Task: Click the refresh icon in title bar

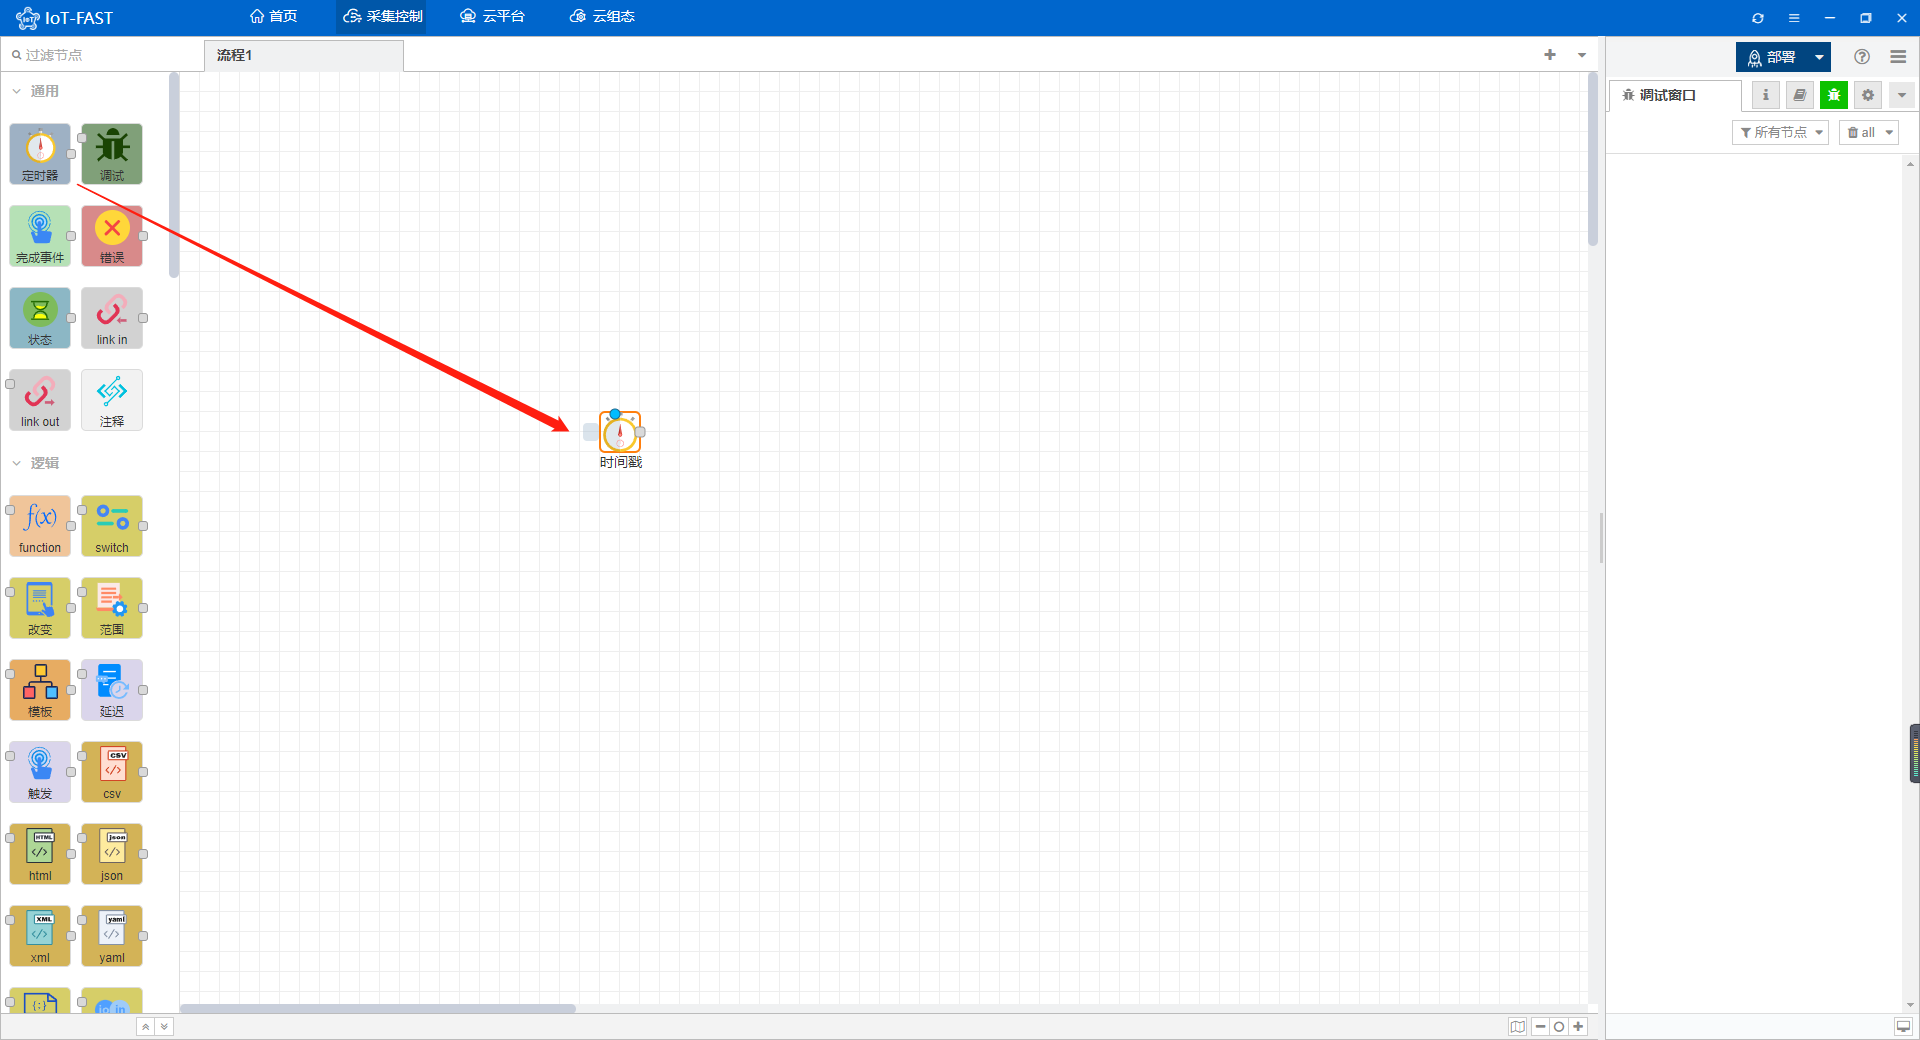Action: click(x=1758, y=18)
